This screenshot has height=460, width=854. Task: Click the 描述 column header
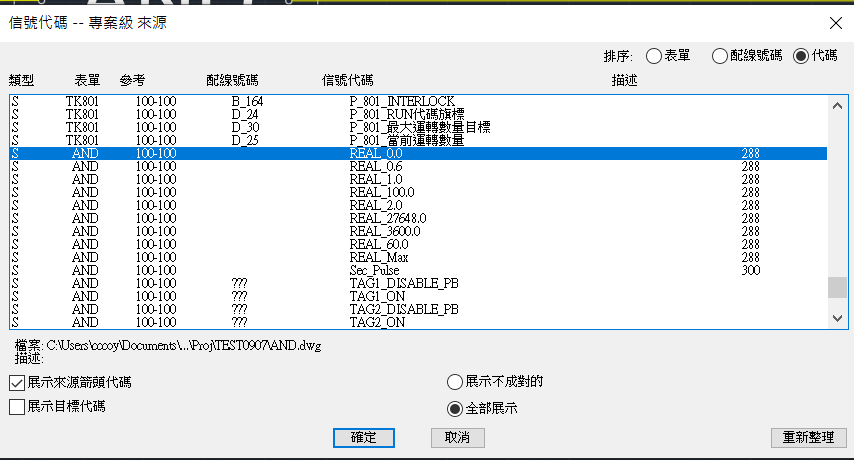tap(624, 81)
